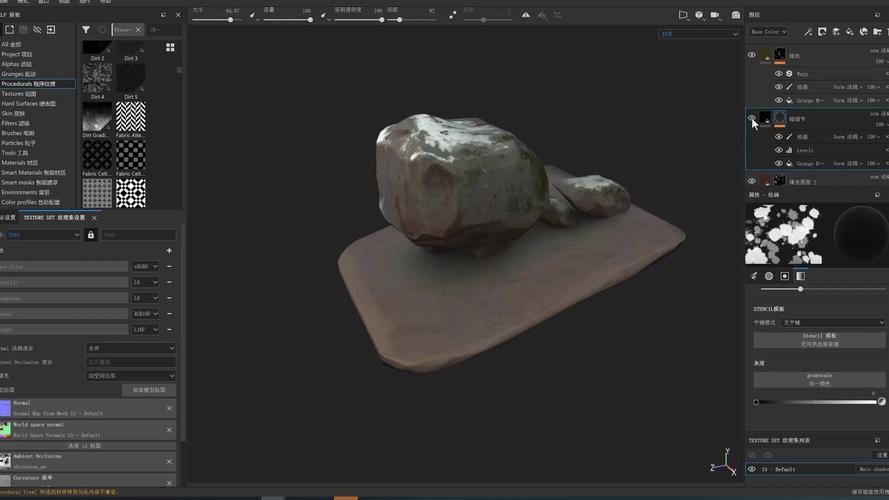Open the viewport display mode icon
The image size is (889, 500).
pos(683,15)
